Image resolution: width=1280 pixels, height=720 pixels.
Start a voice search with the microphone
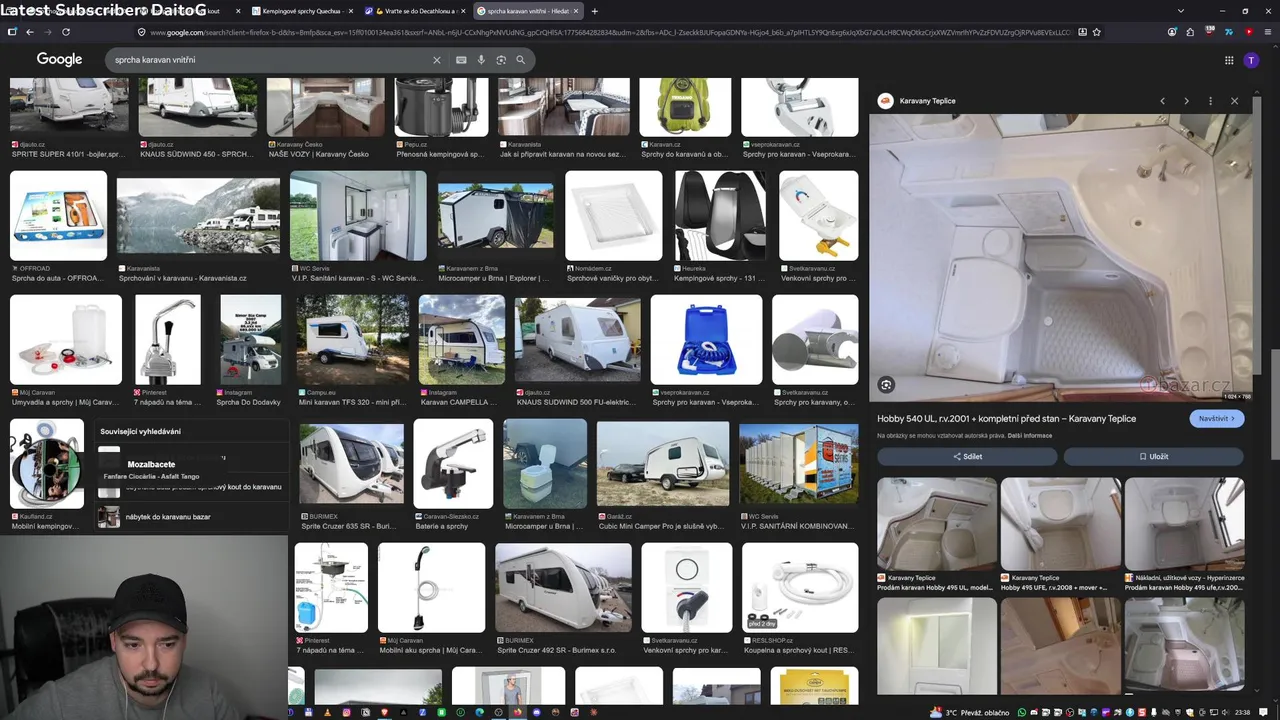481,60
